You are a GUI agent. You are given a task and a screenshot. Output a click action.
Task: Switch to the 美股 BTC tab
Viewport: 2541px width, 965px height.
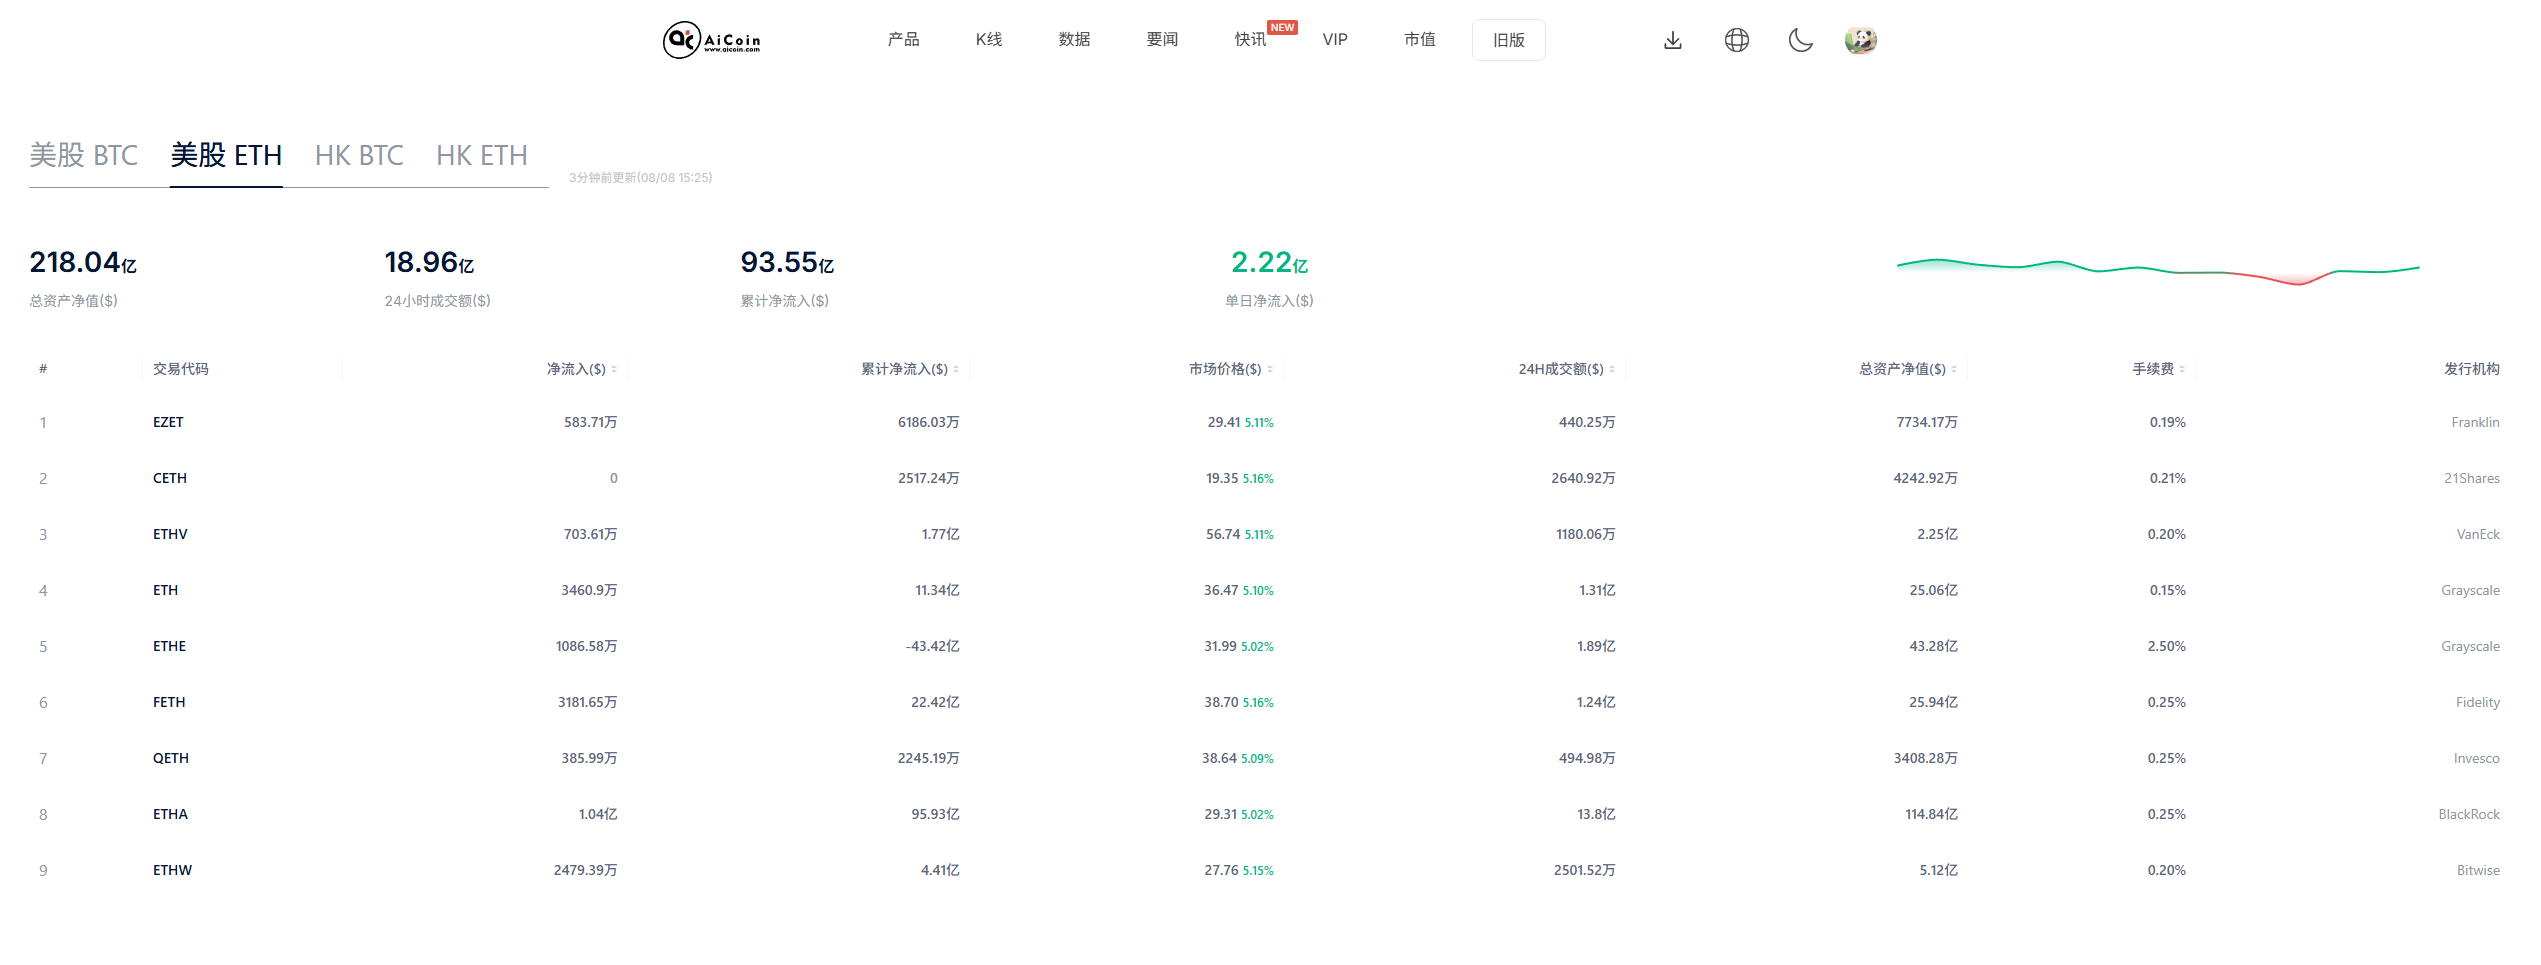coord(84,156)
